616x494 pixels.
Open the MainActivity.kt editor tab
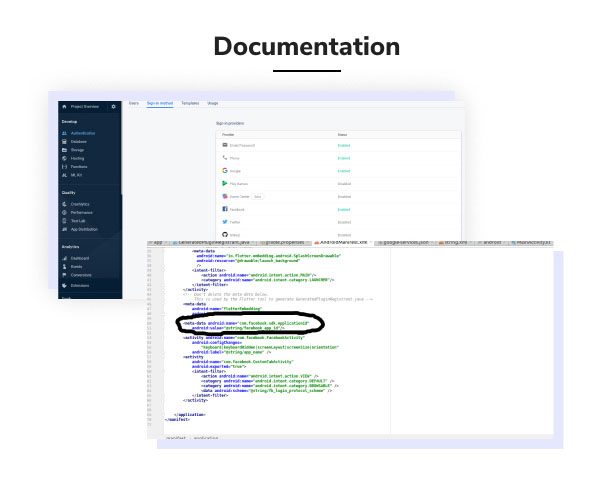(533, 242)
